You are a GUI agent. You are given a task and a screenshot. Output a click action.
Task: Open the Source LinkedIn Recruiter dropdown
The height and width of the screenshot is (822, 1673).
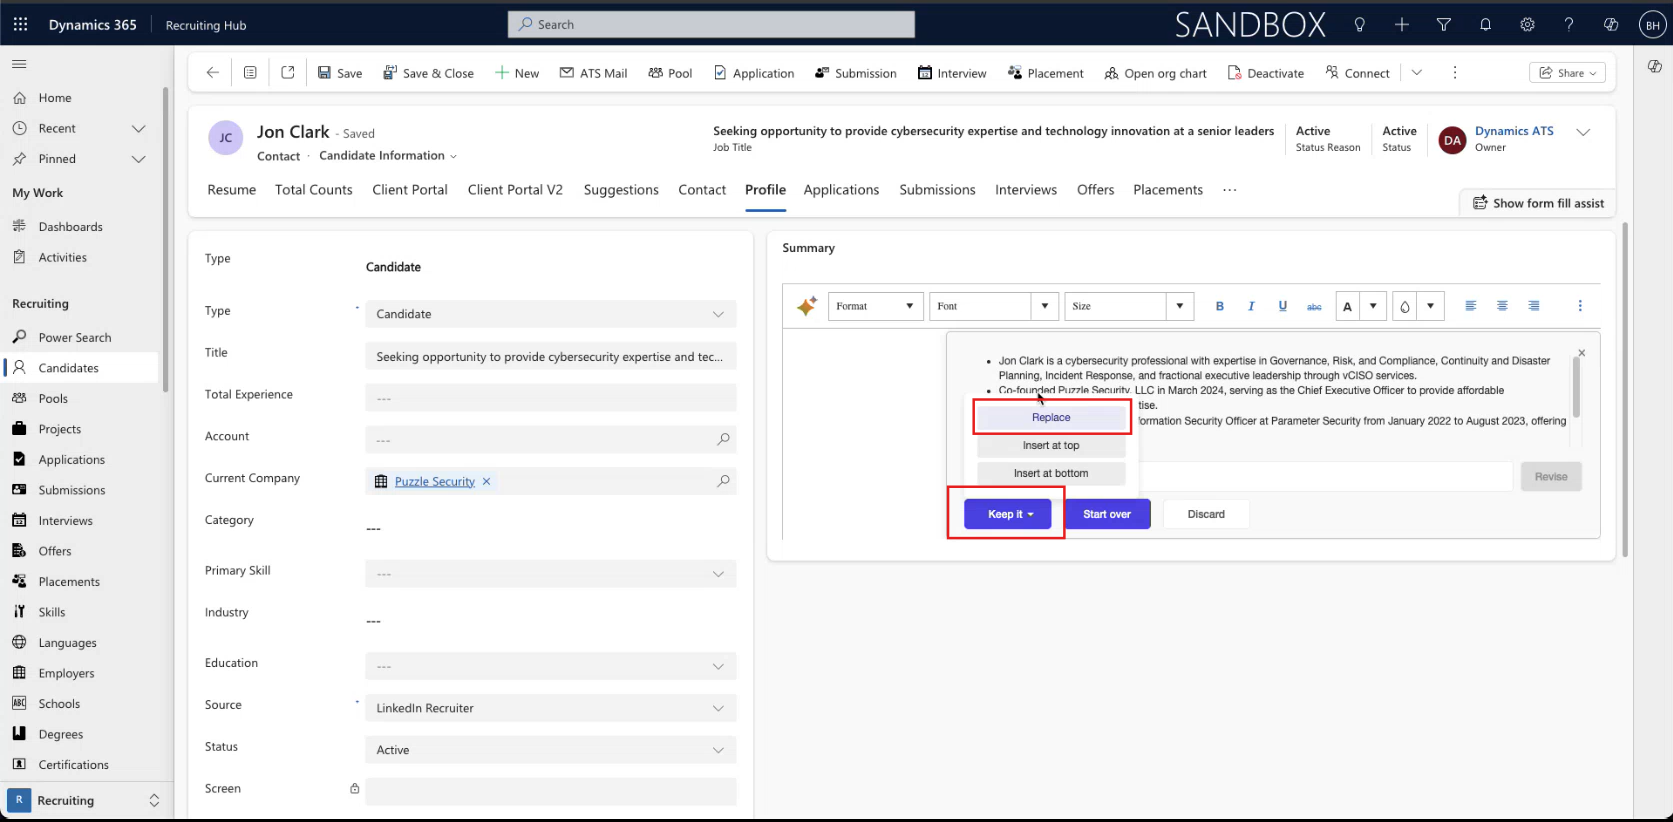[551, 708]
